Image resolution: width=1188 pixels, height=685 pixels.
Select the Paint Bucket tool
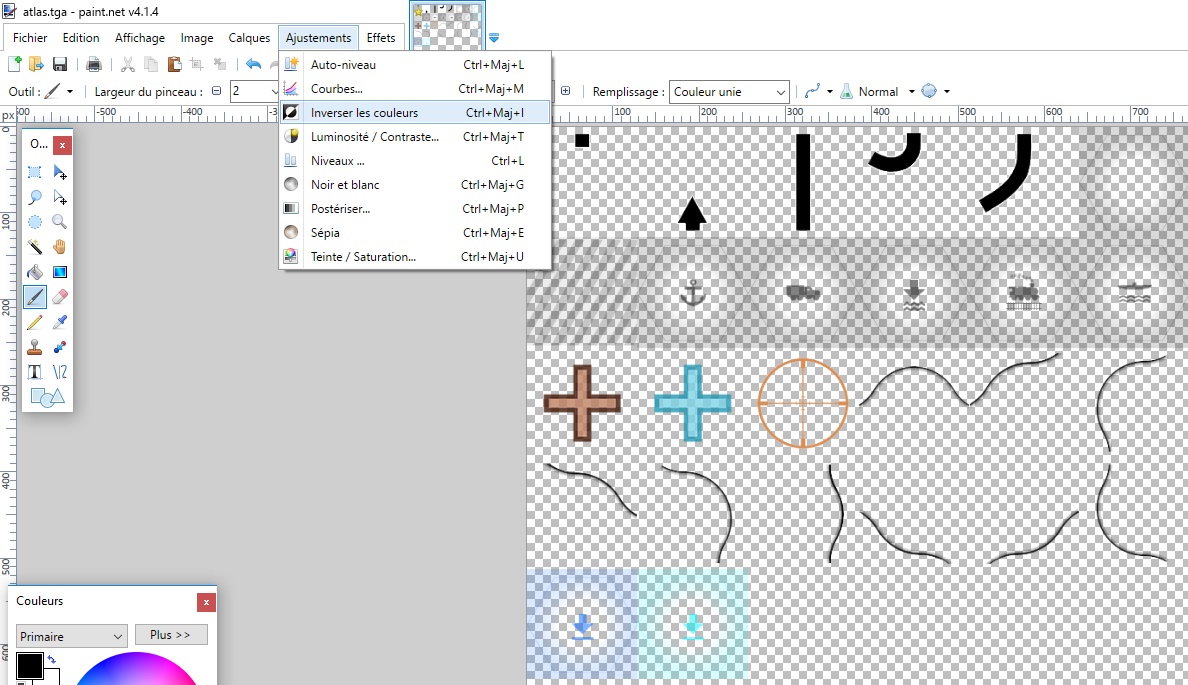point(35,272)
